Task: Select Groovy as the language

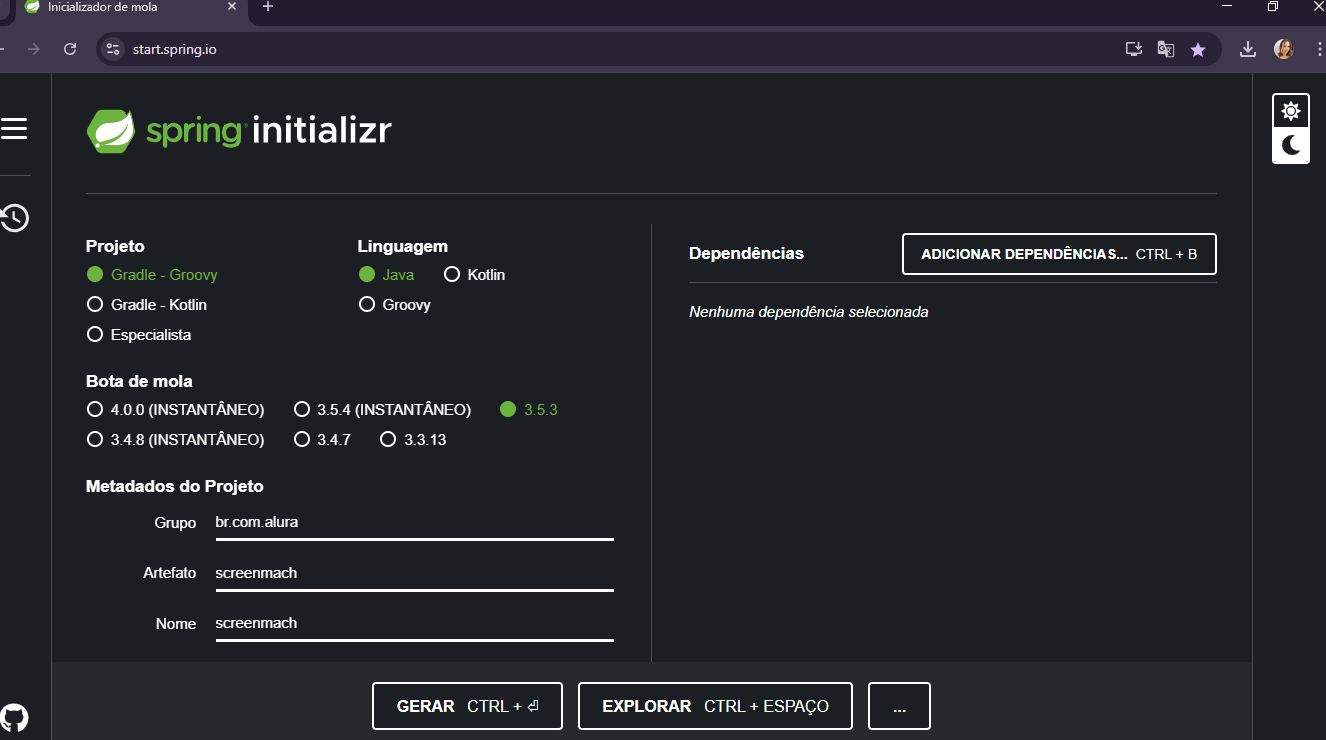Action: [x=395, y=304]
